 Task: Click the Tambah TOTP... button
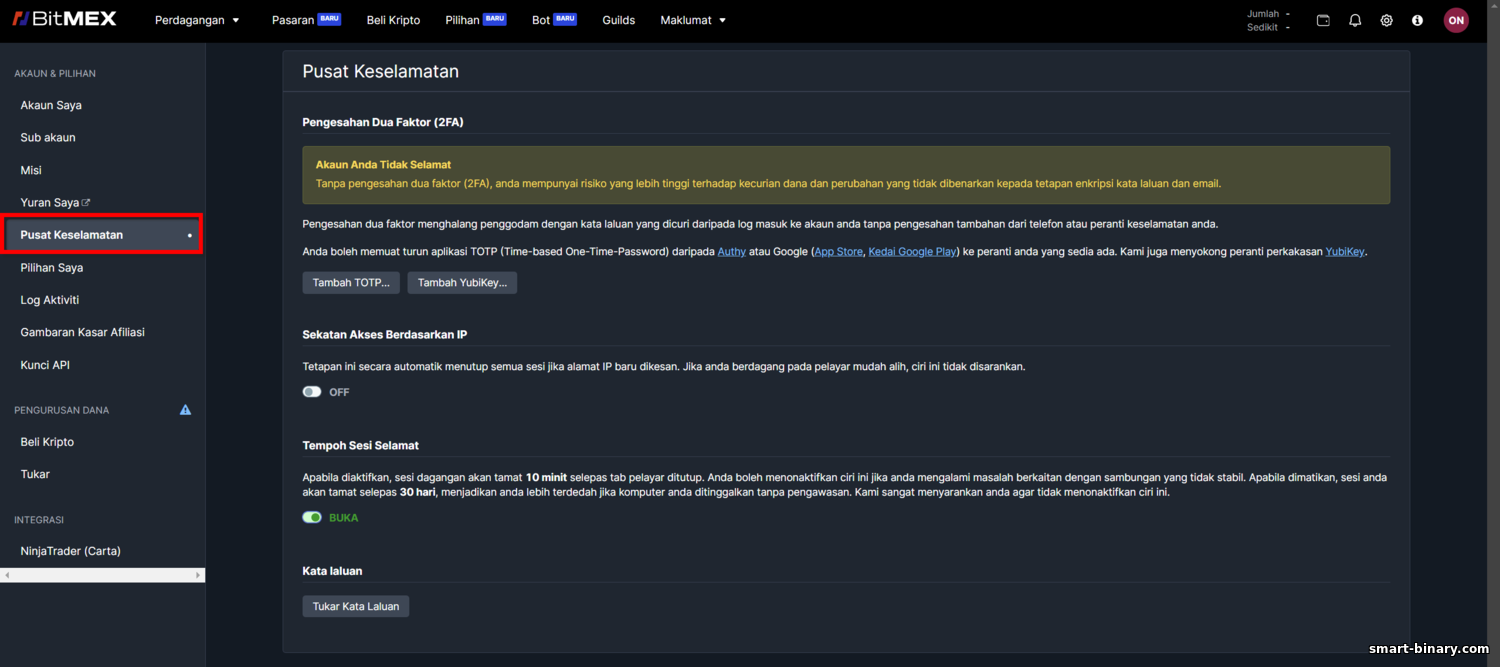[351, 283]
